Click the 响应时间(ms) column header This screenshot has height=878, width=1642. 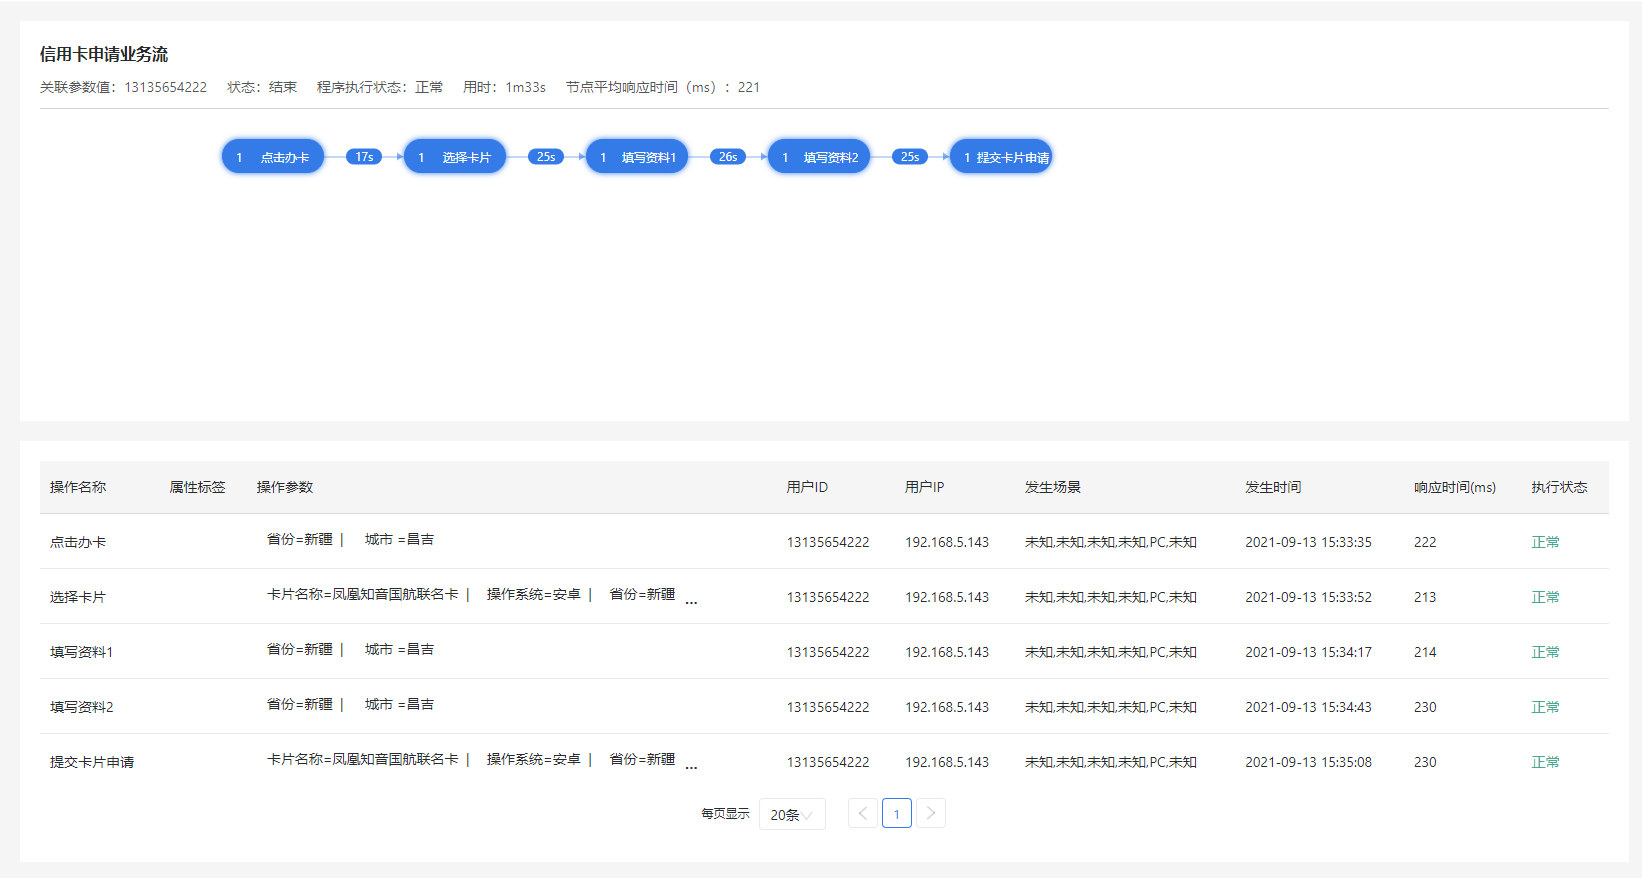click(x=1454, y=488)
